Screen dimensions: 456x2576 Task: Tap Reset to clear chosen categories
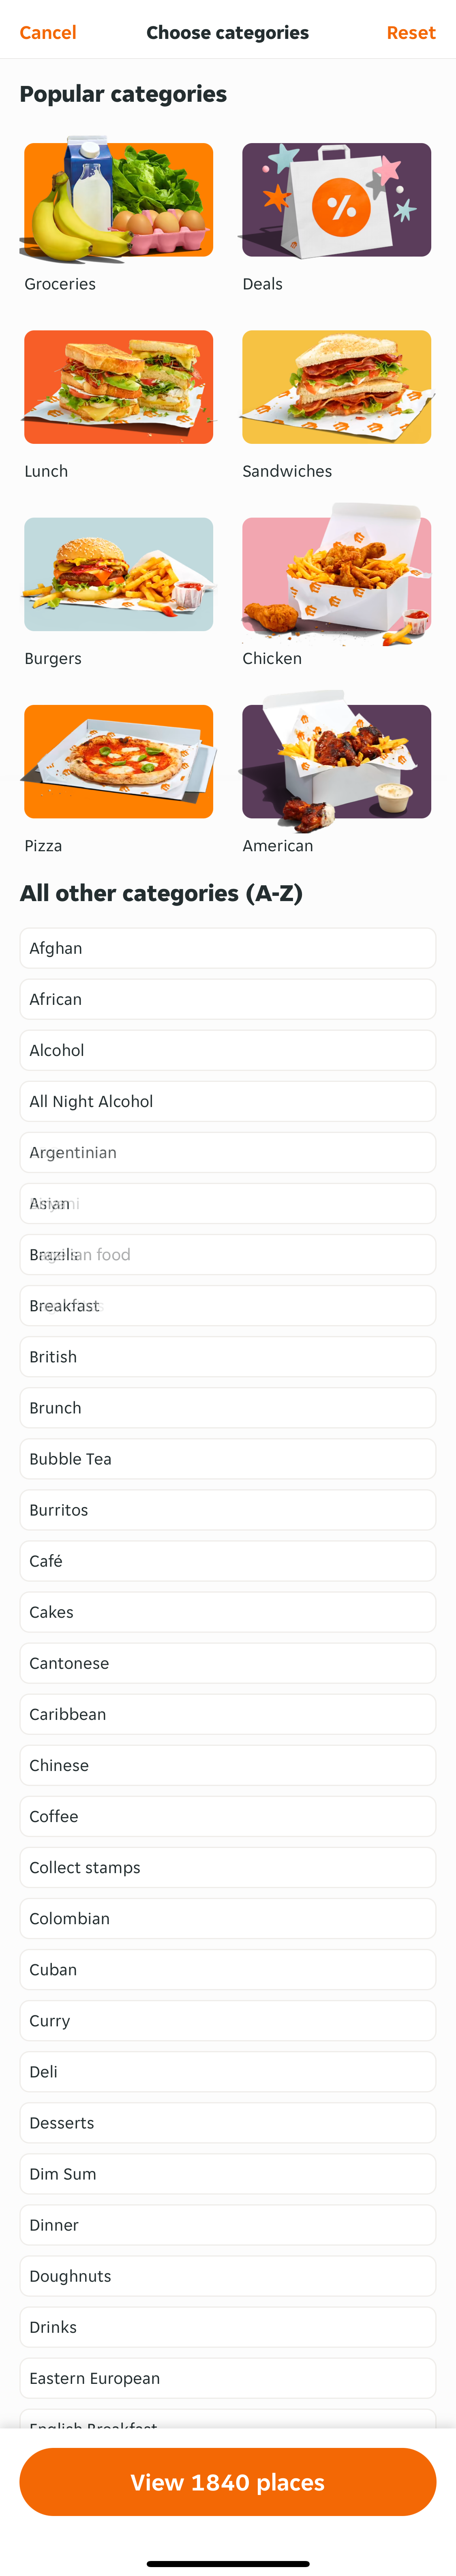(x=410, y=32)
